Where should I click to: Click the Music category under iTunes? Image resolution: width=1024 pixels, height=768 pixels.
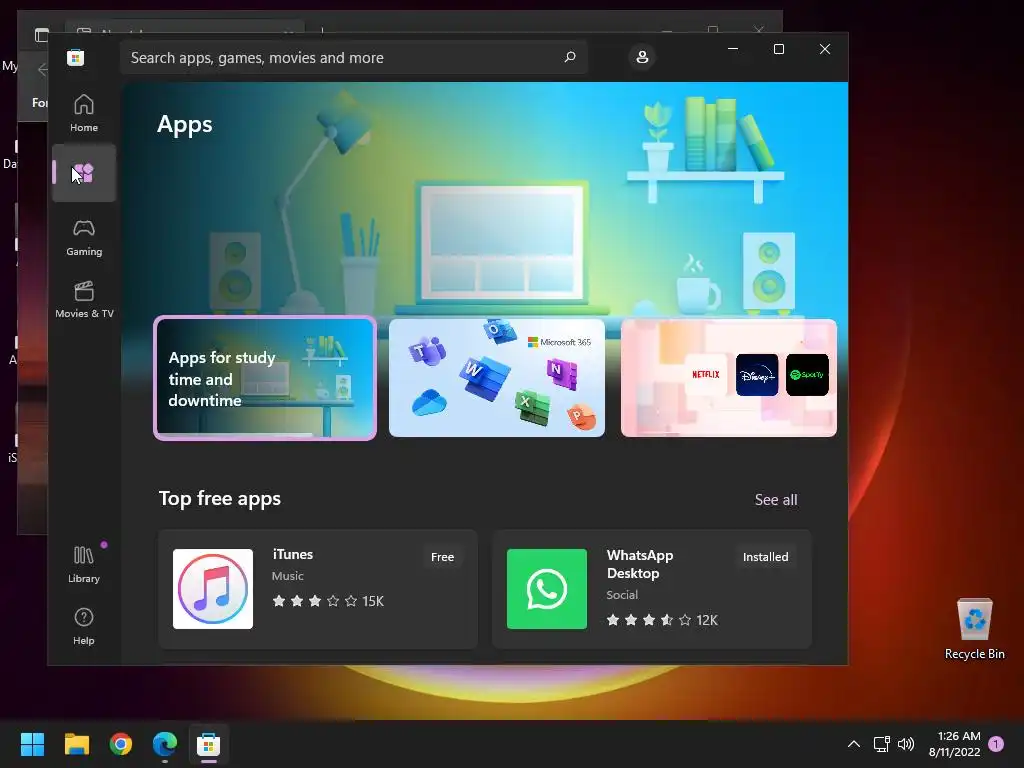click(287, 576)
